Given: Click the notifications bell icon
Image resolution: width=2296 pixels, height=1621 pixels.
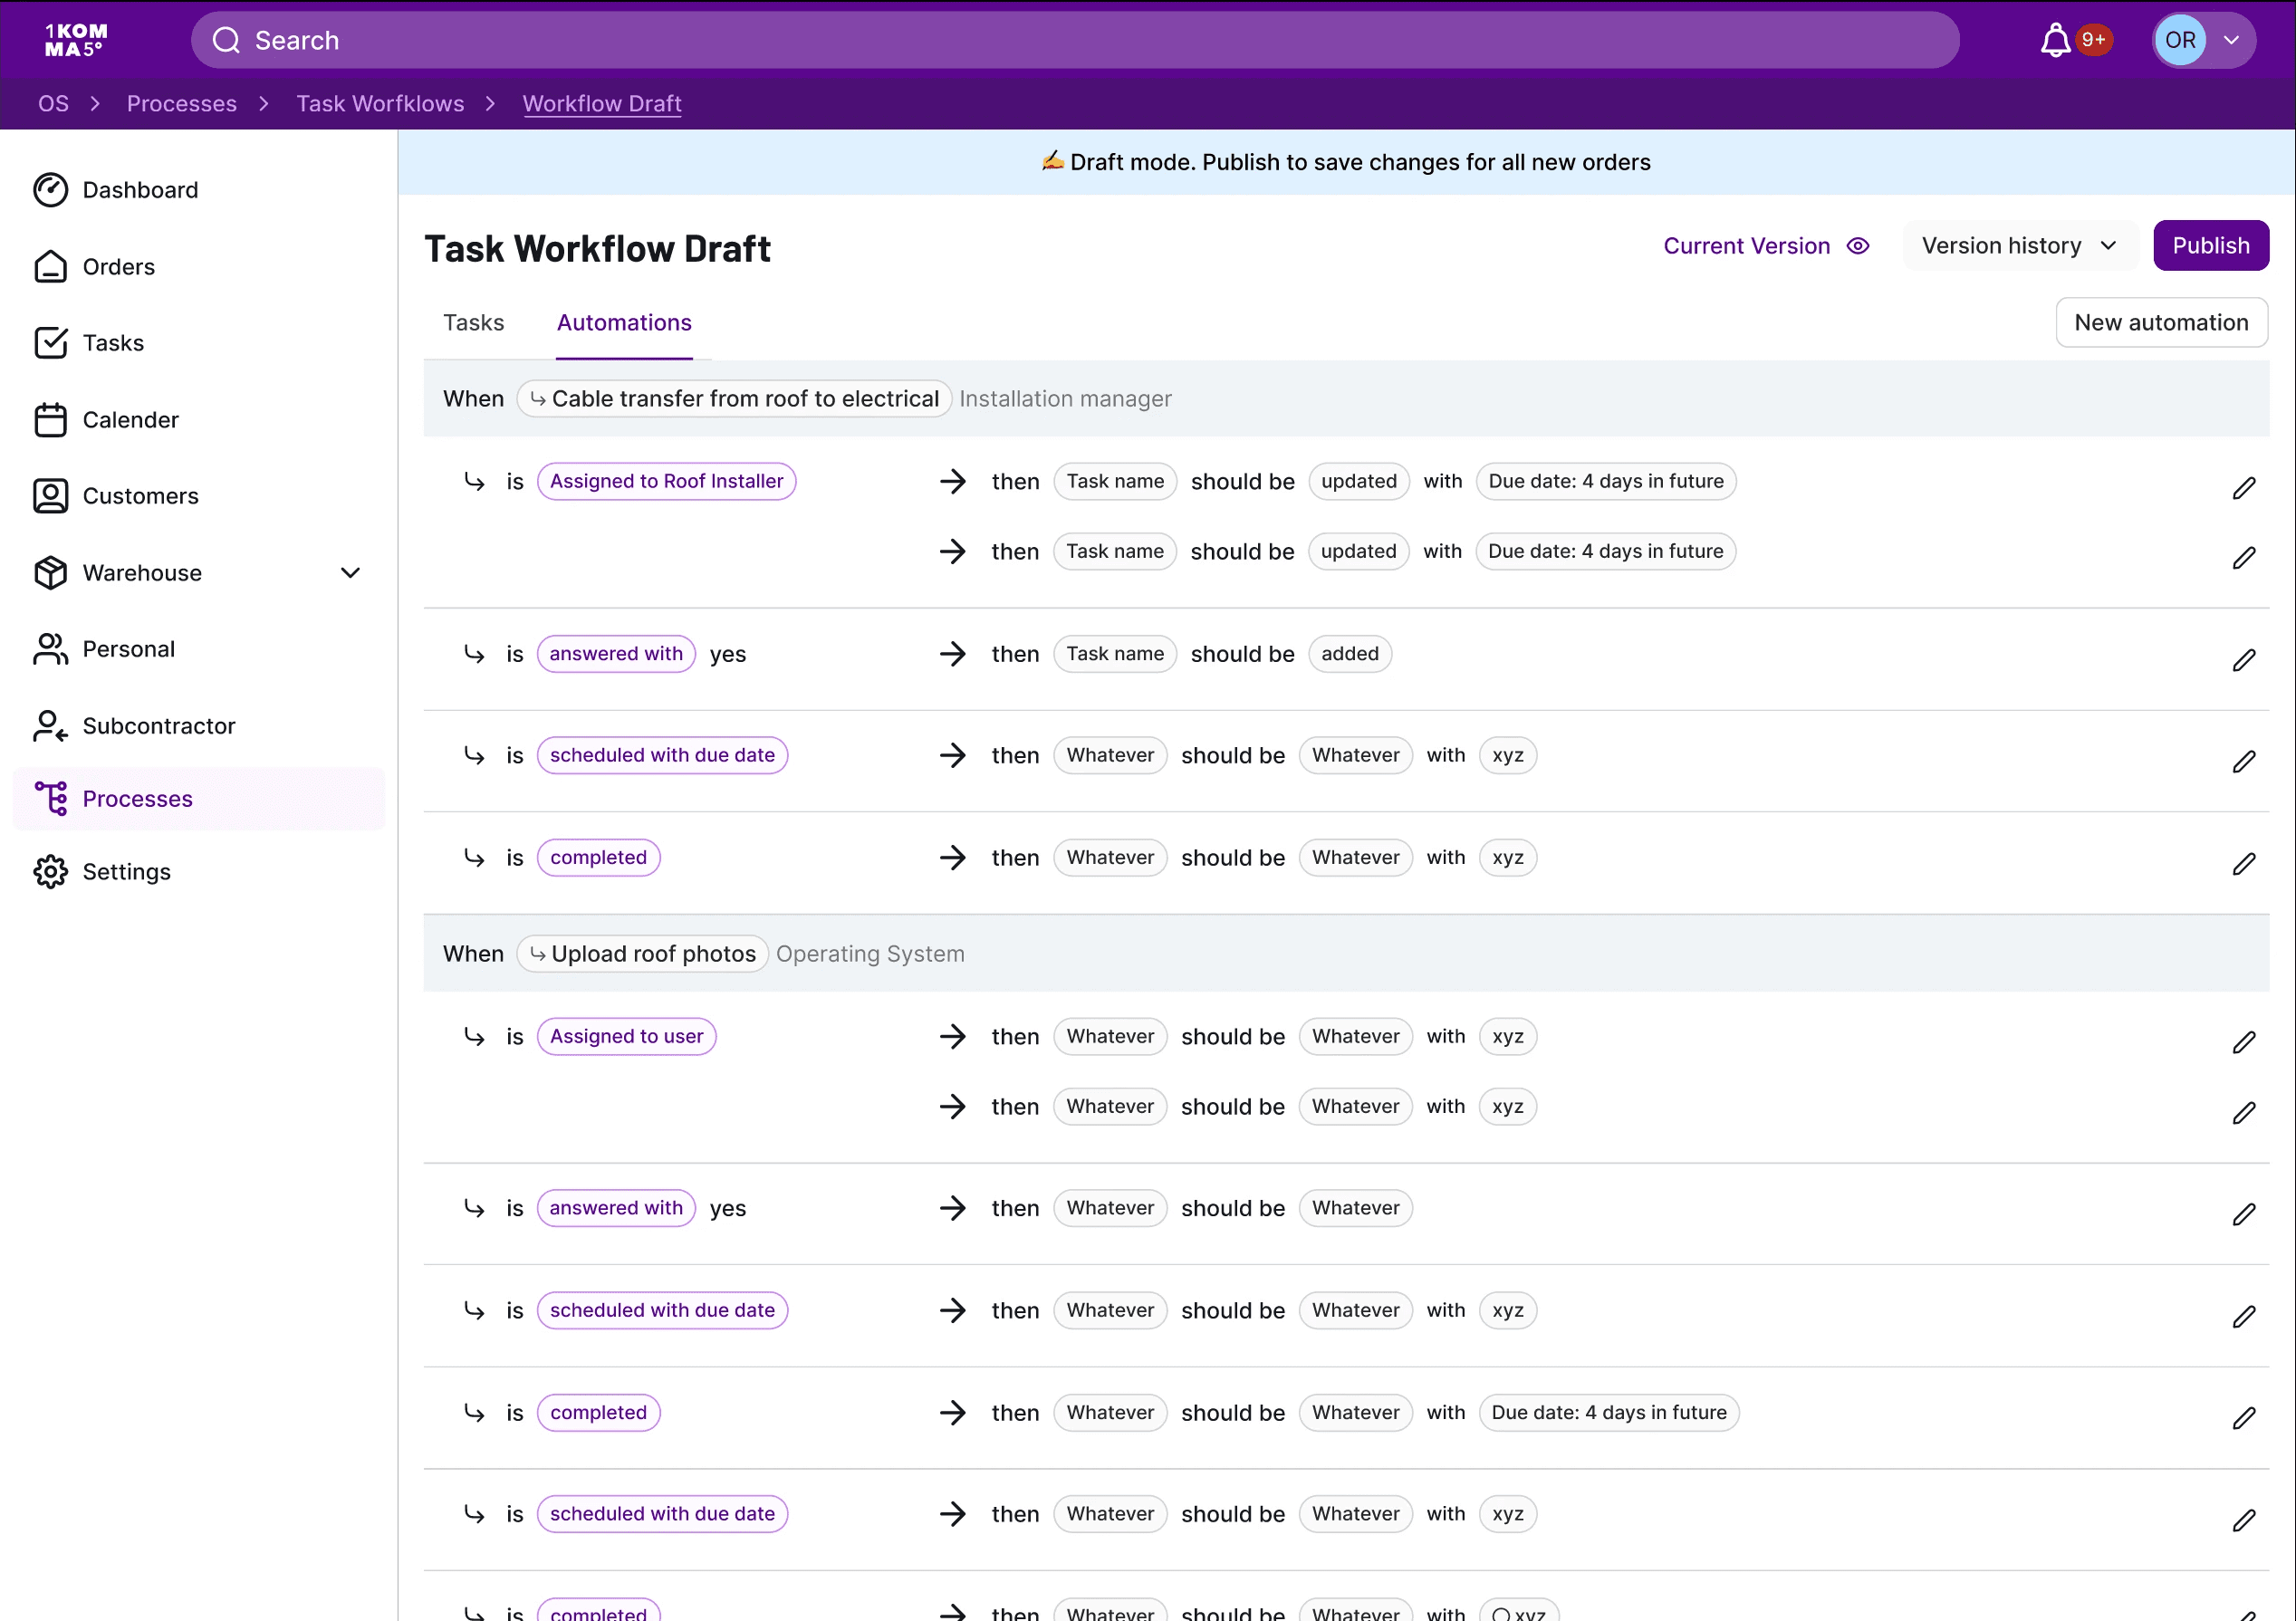Looking at the screenshot, I should (2055, 40).
